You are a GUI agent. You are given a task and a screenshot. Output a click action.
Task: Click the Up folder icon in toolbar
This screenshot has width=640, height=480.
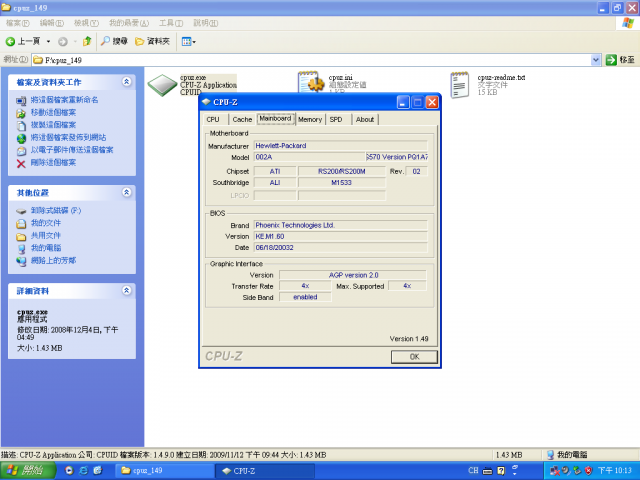tap(87, 41)
